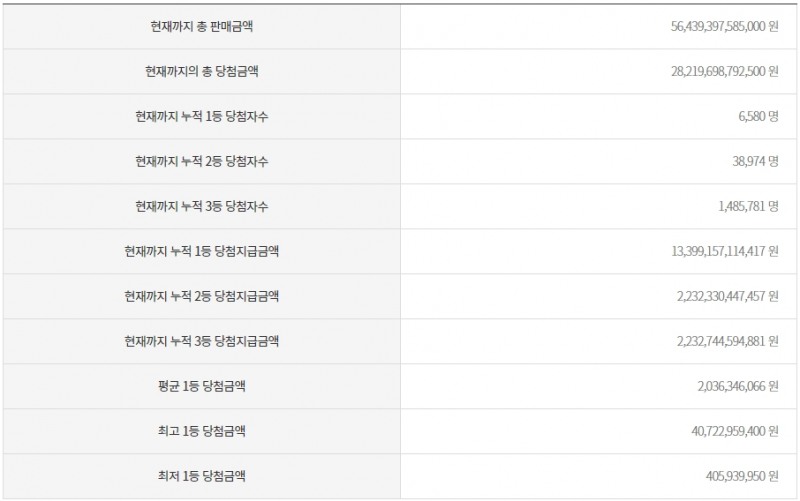This screenshot has width=800, height=501.
Task: Select the 2,232,744,594,881 원 amount
Action: (x=720, y=341)
